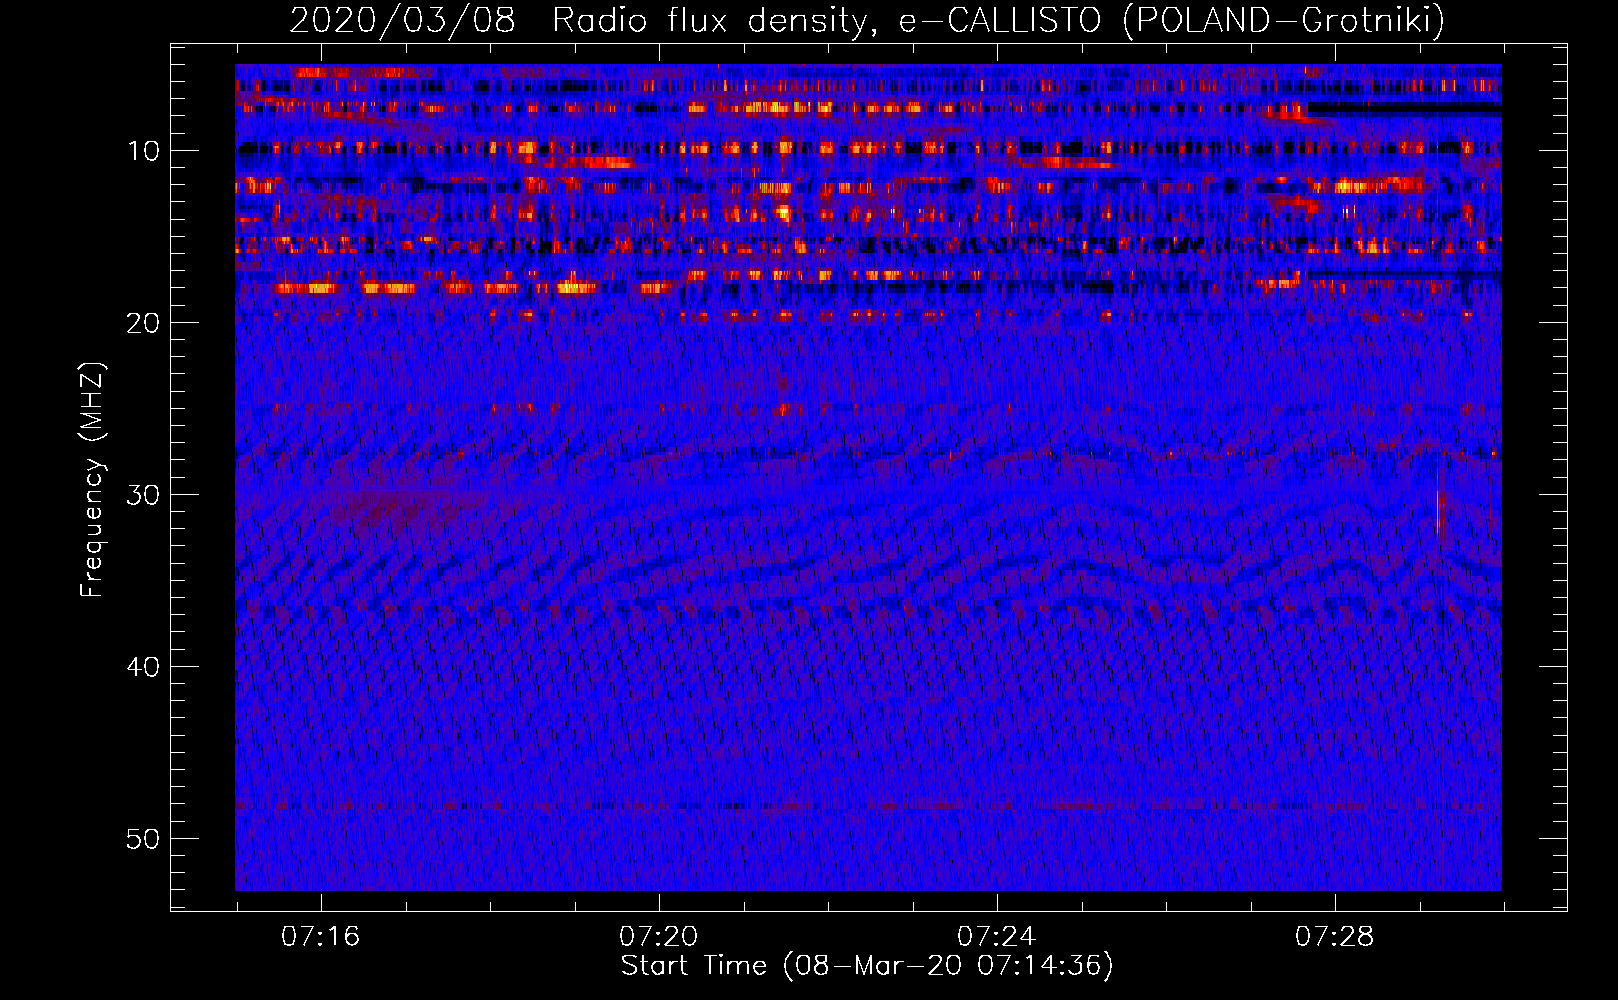This screenshot has height=1000, width=1618.
Task: Click the '50' frequency tick label
Action: [143, 839]
